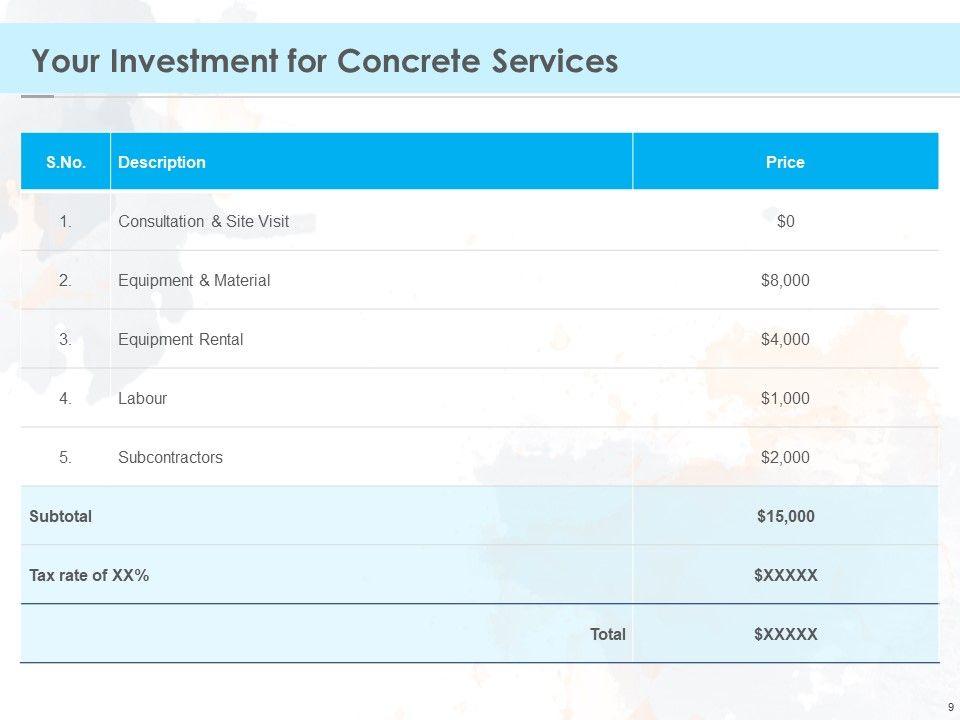
Task: Click the "Consultation & Site Visit" description cell
Action: click(x=203, y=221)
